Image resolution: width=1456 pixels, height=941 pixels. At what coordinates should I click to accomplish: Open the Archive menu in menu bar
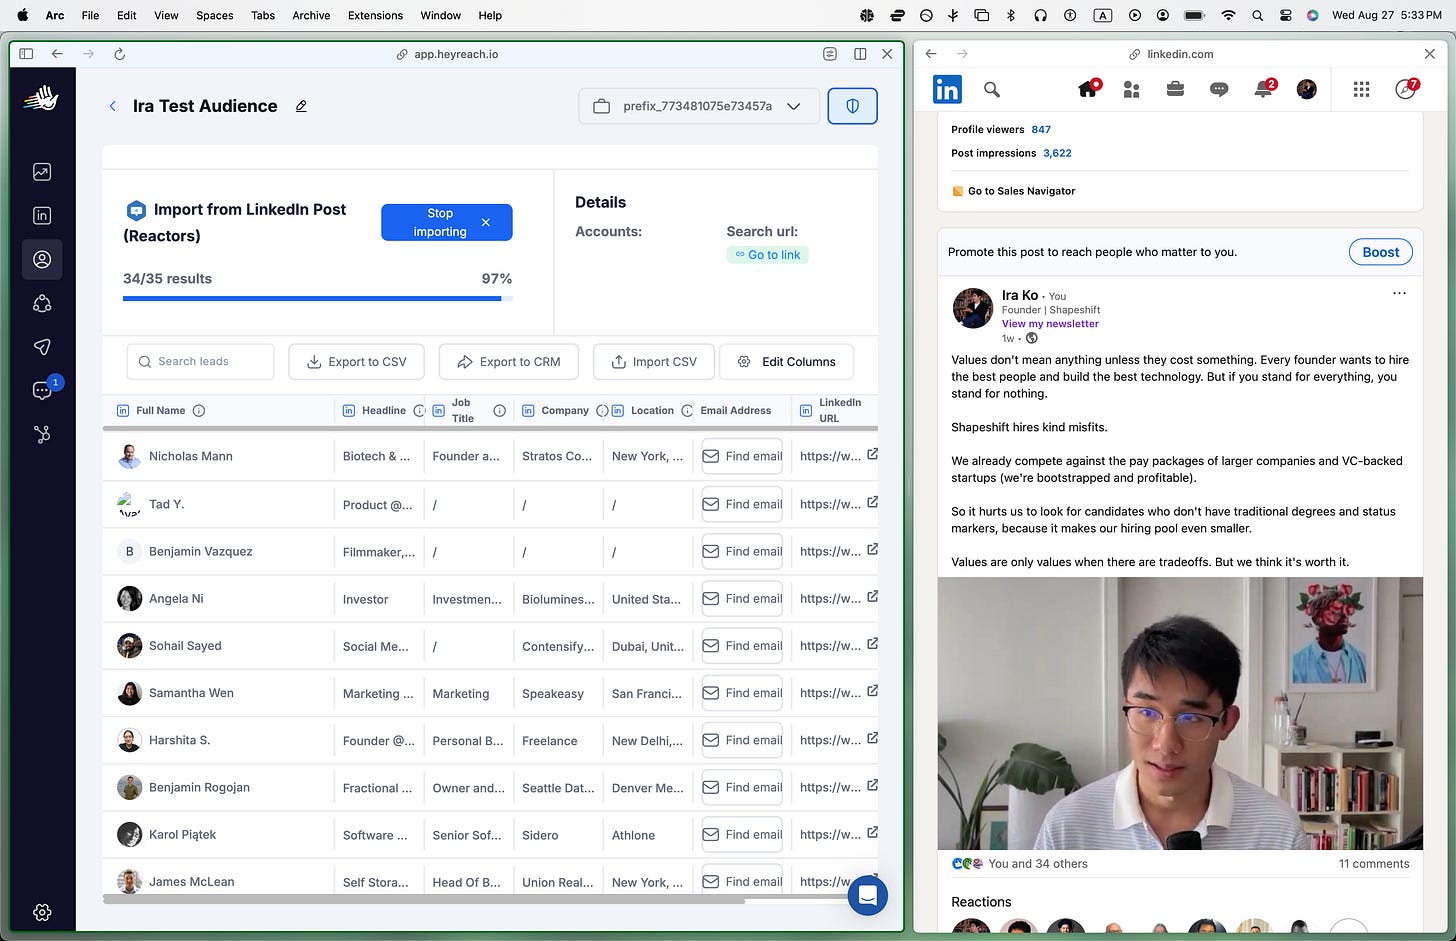click(311, 15)
